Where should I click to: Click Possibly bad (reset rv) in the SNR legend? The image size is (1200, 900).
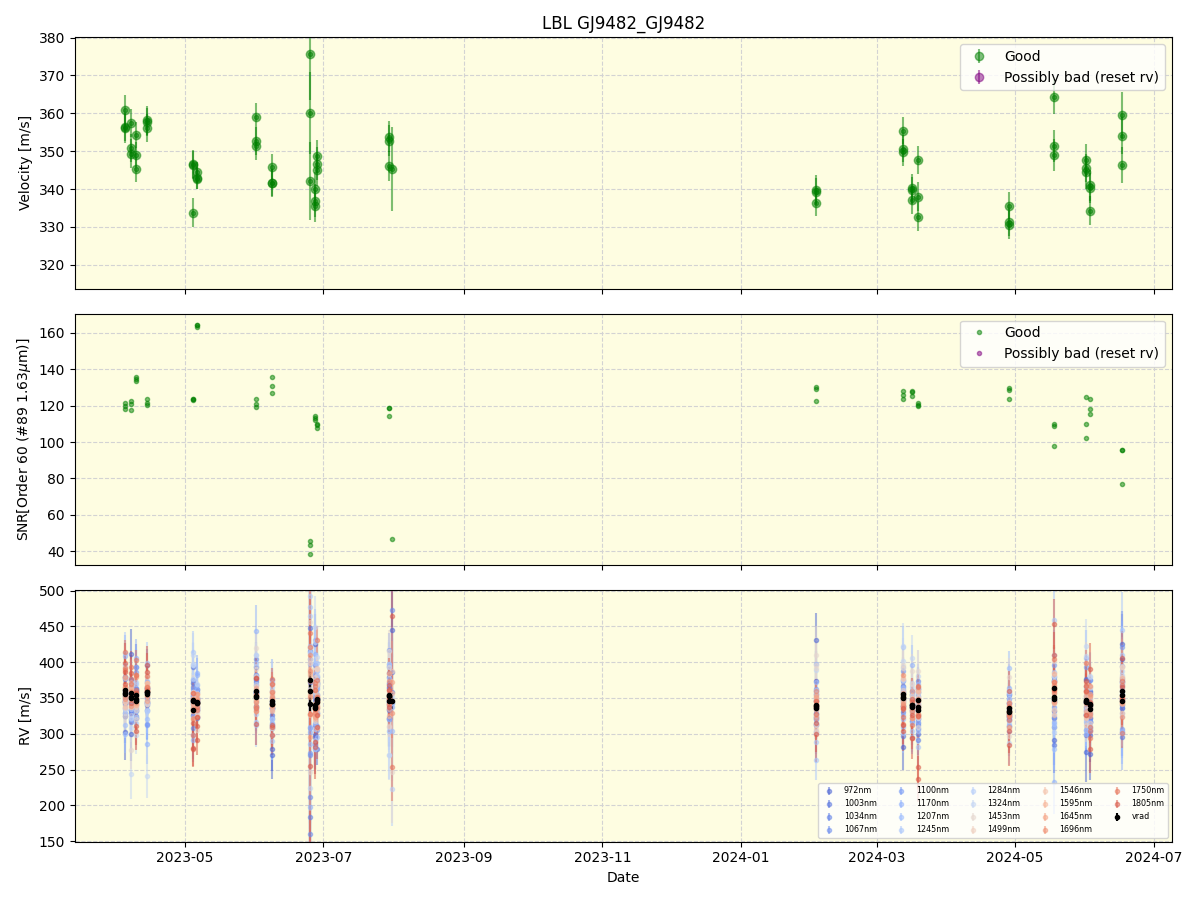coord(1081,353)
